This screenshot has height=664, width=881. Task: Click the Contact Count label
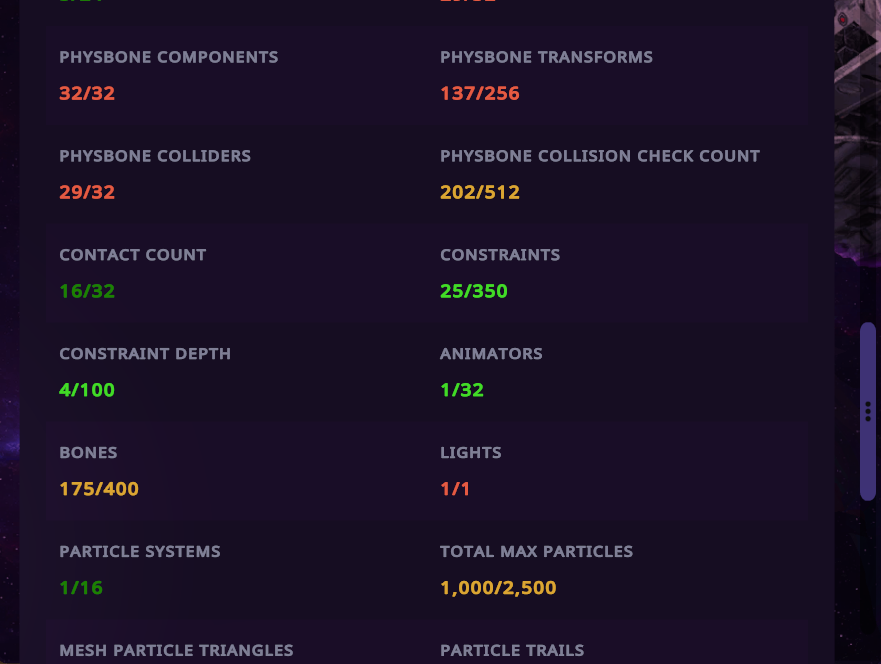(x=133, y=255)
